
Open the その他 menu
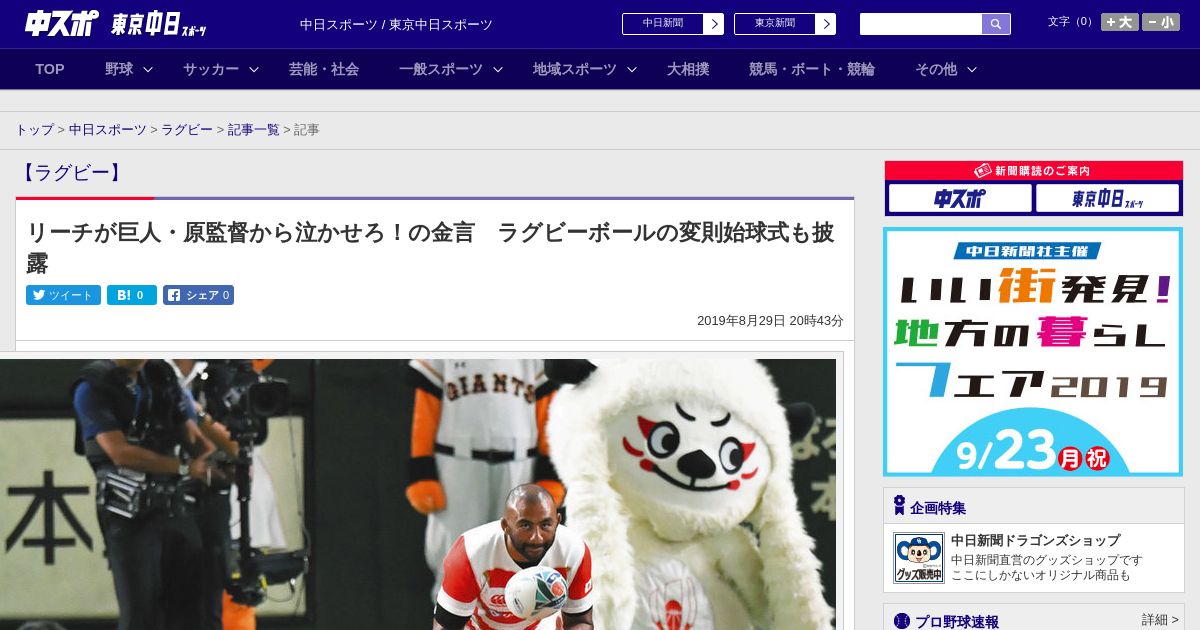pos(936,69)
